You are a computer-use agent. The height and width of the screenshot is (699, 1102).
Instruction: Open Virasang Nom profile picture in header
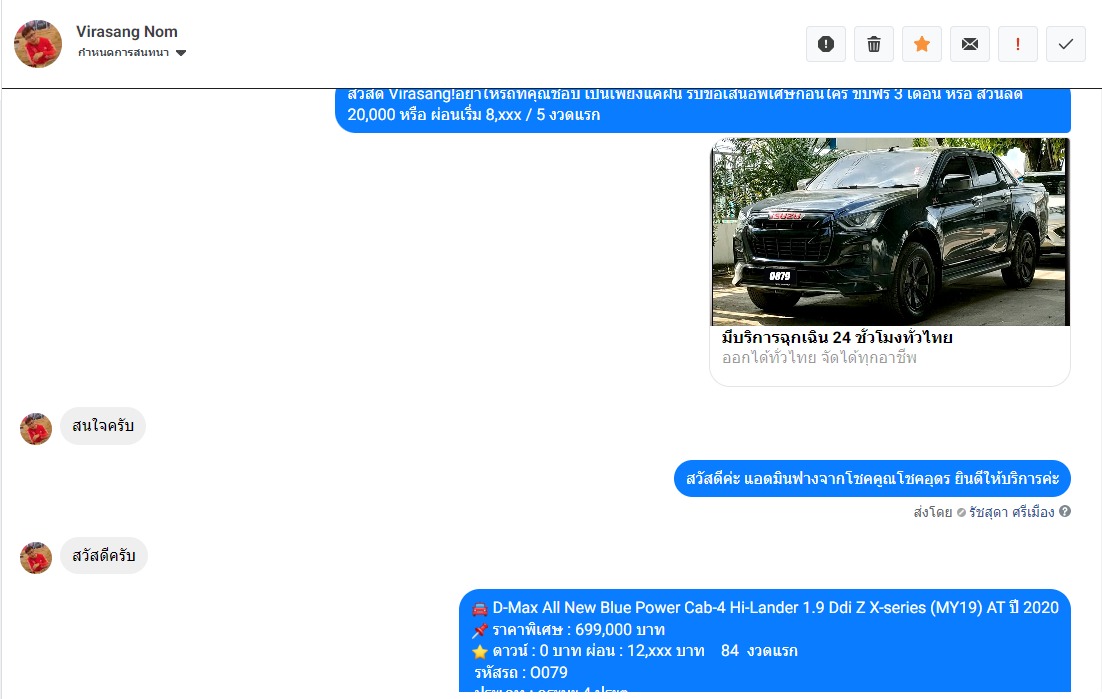pos(38,44)
